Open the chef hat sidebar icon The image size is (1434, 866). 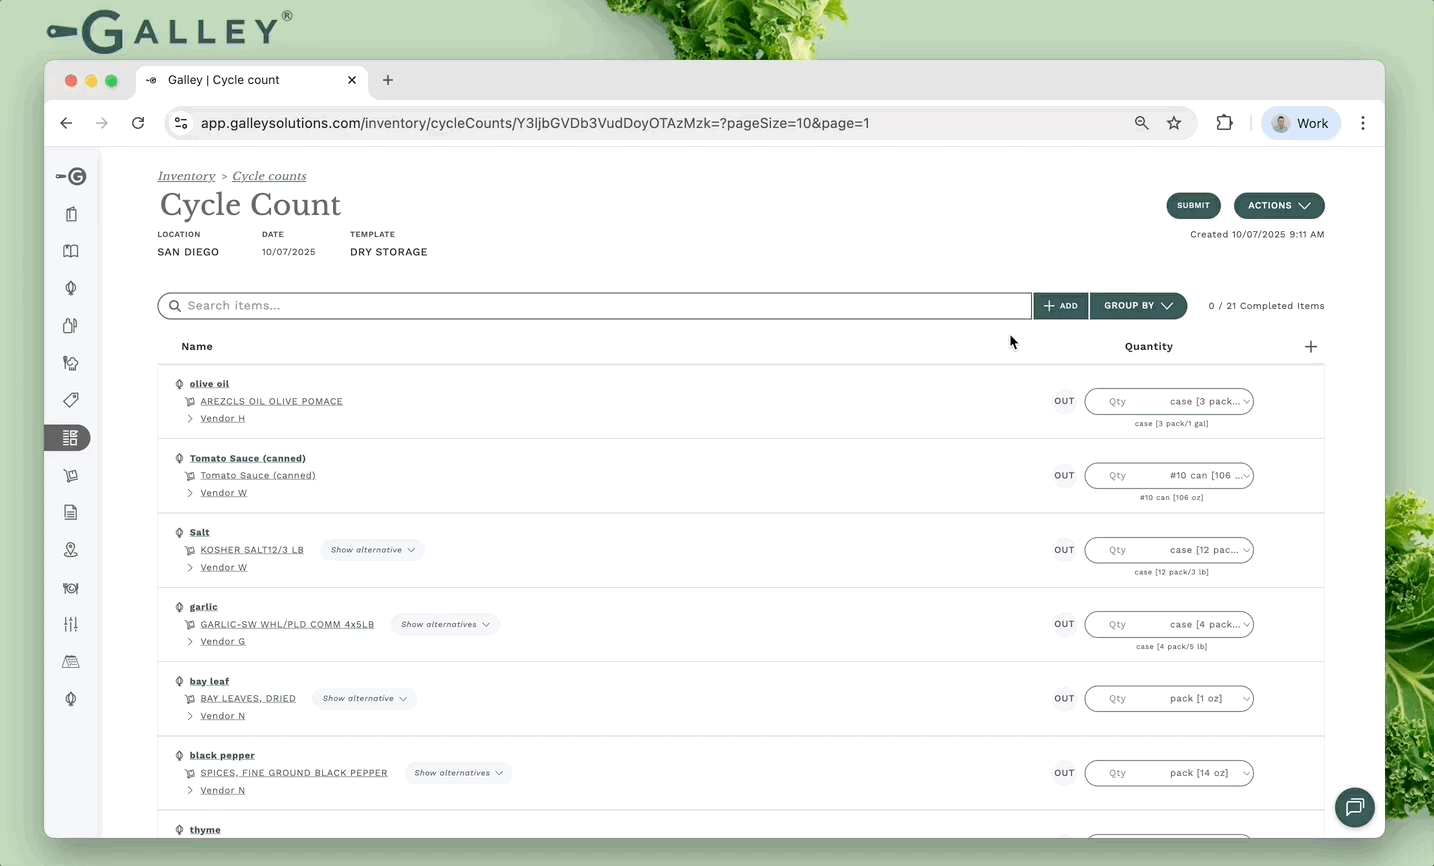click(71, 363)
